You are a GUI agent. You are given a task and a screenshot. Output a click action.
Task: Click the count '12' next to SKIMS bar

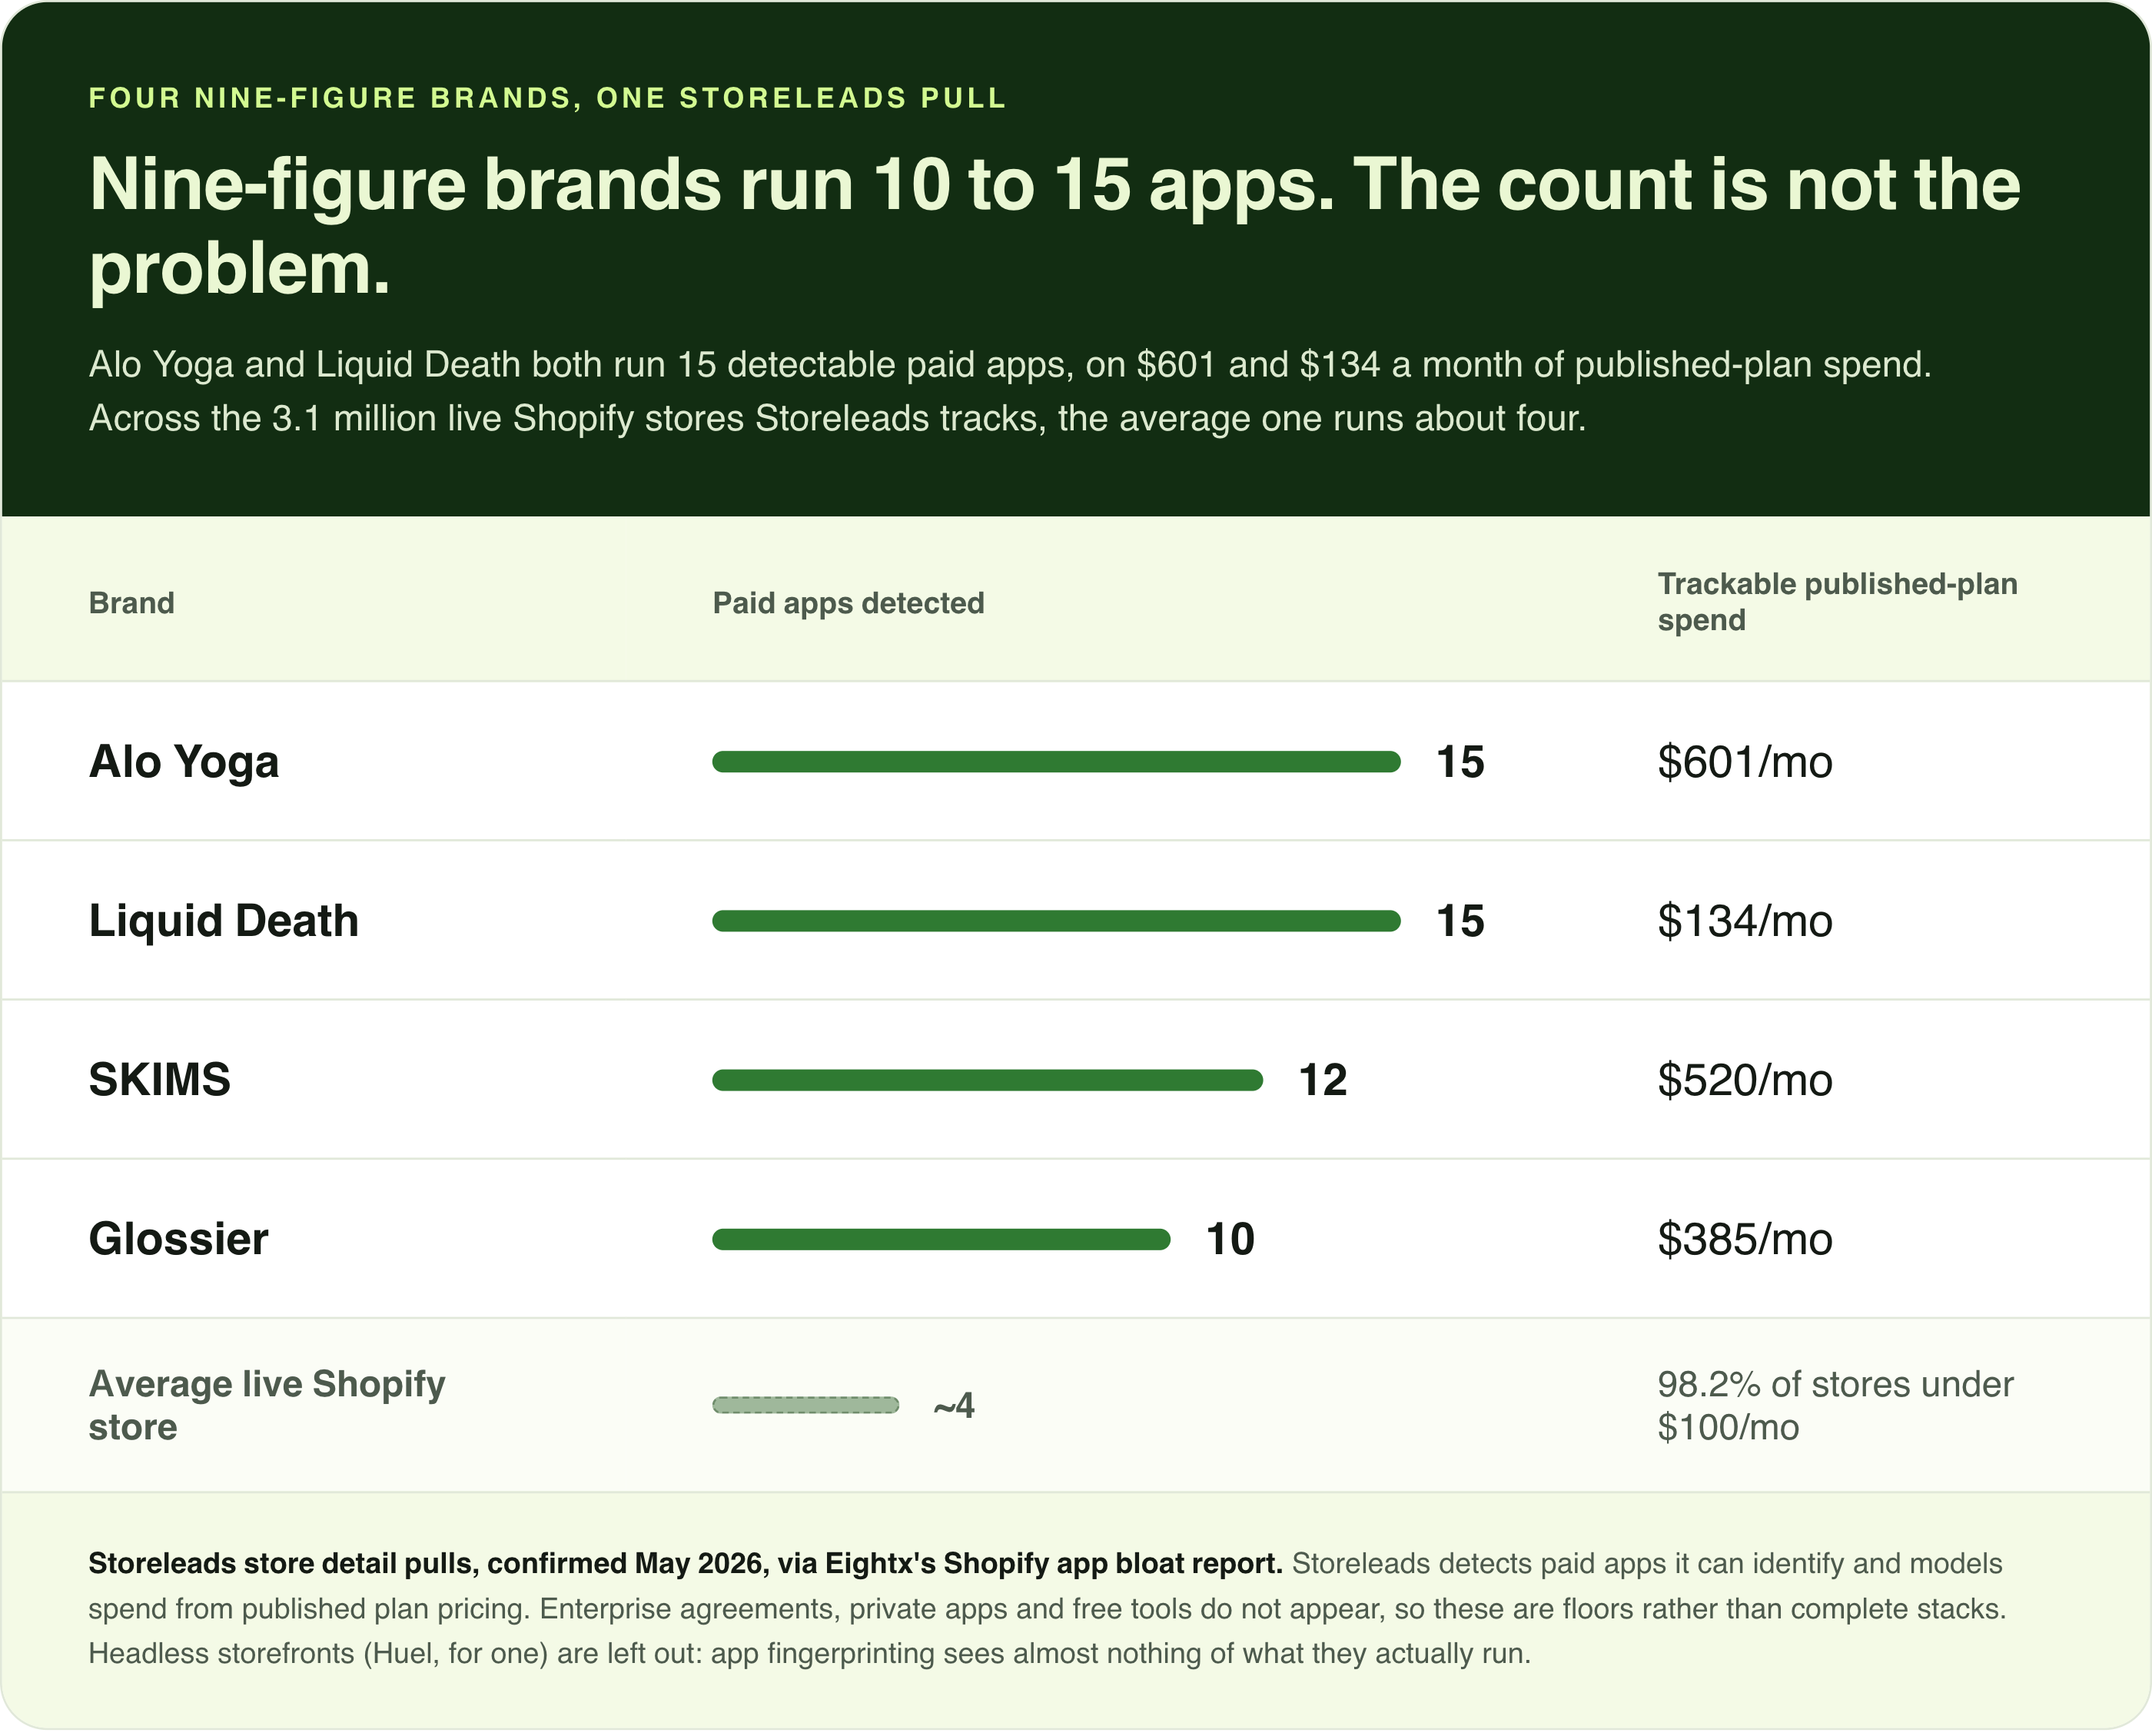click(x=1322, y=1080)
